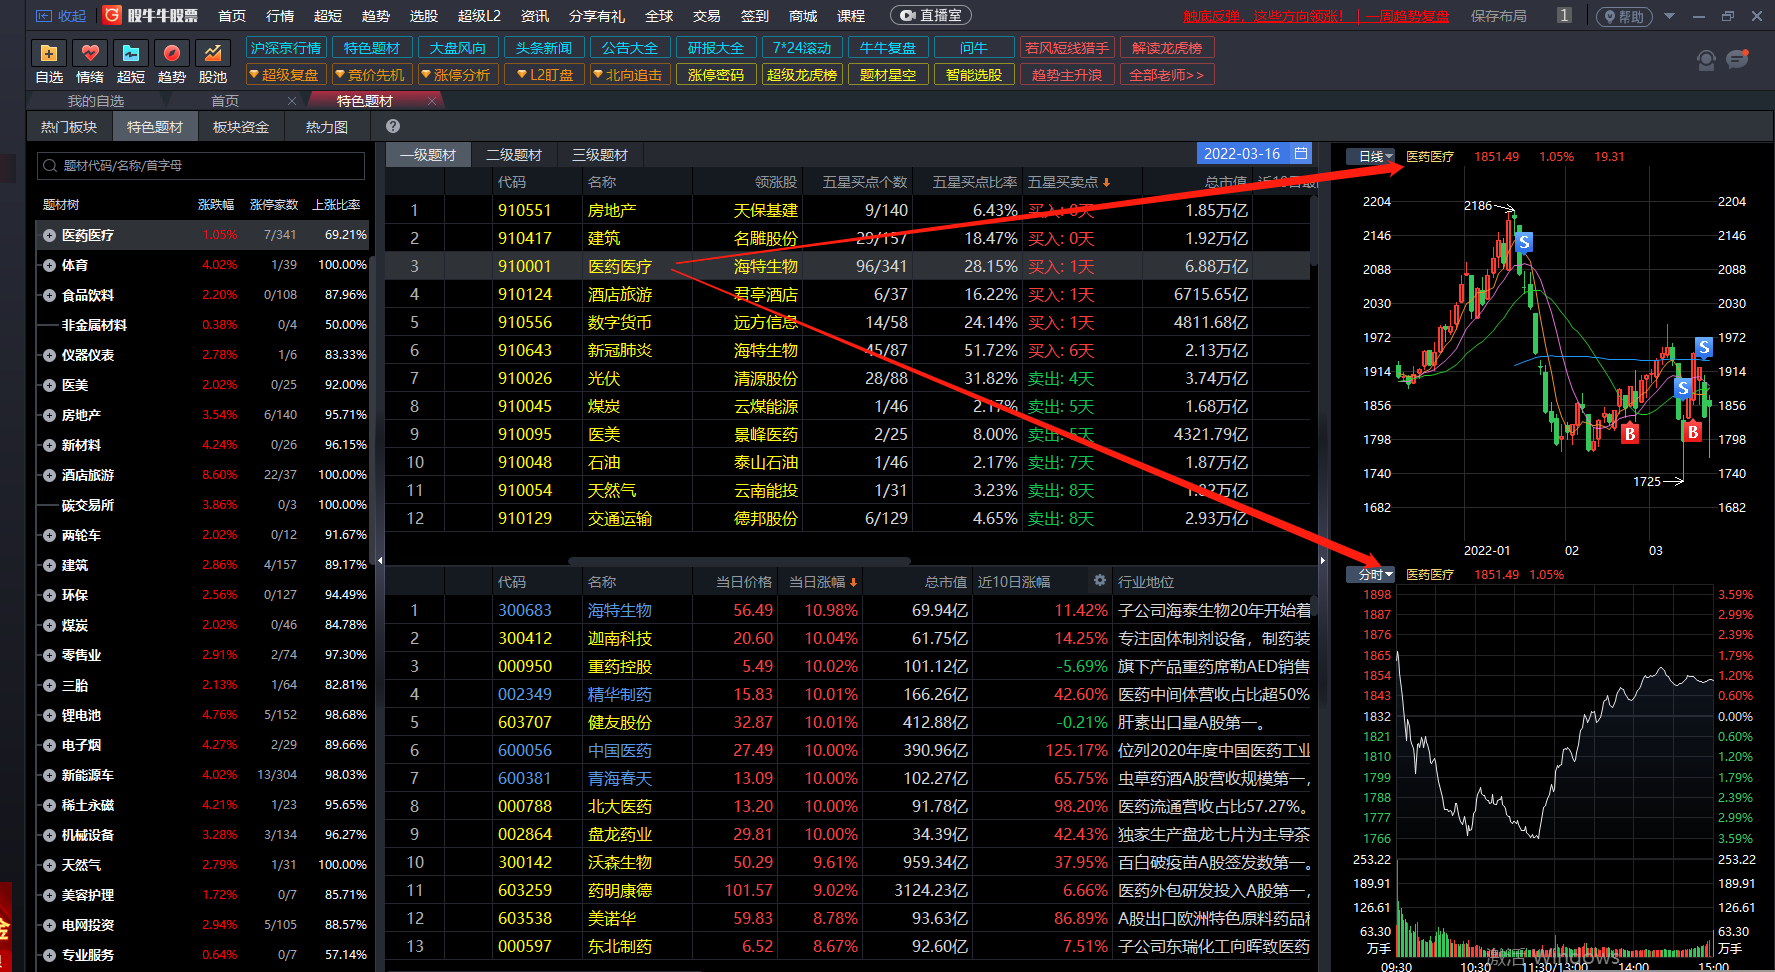Open stock code 300683 海特生物

(x=525, y=610)
